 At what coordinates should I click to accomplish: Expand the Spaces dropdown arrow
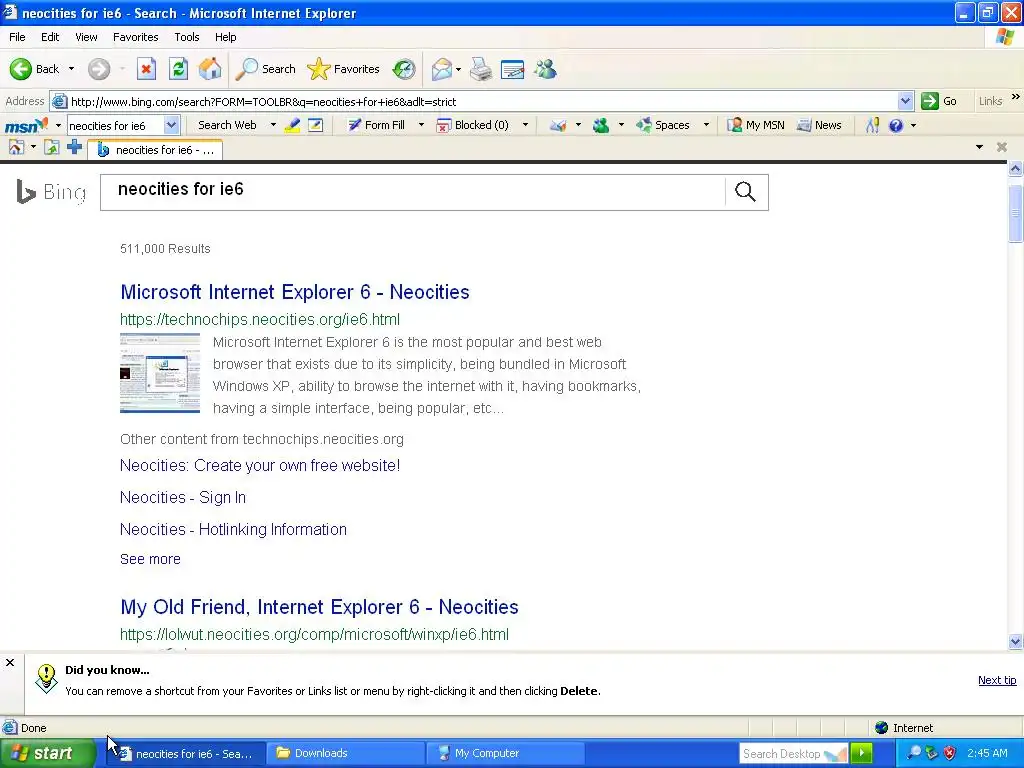pos(706,125)
